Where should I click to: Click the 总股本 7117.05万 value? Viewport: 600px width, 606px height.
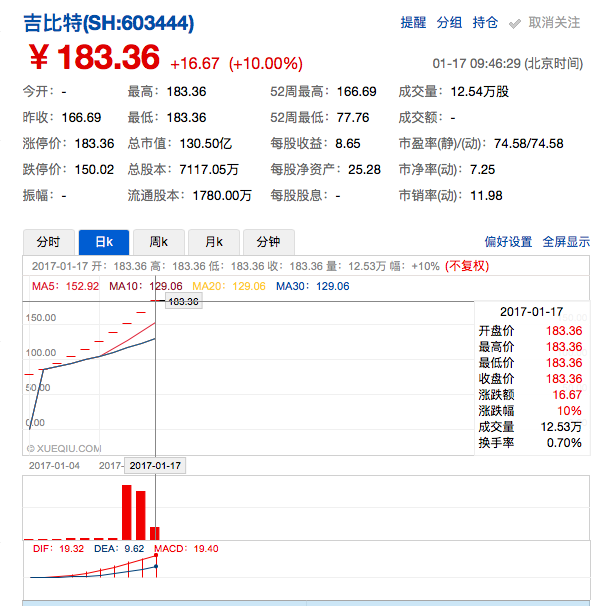coord(209,169)
